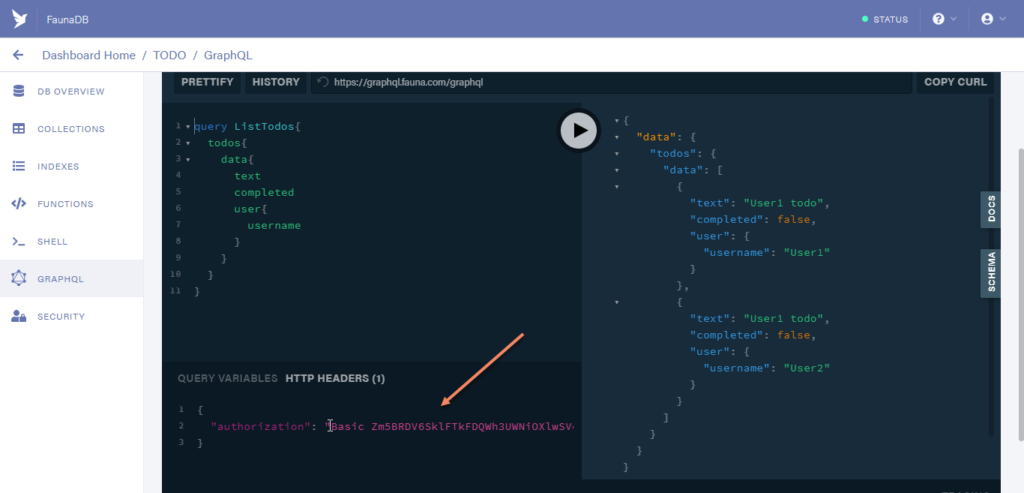Click the DB Overview database icon

tap(19, 91)
